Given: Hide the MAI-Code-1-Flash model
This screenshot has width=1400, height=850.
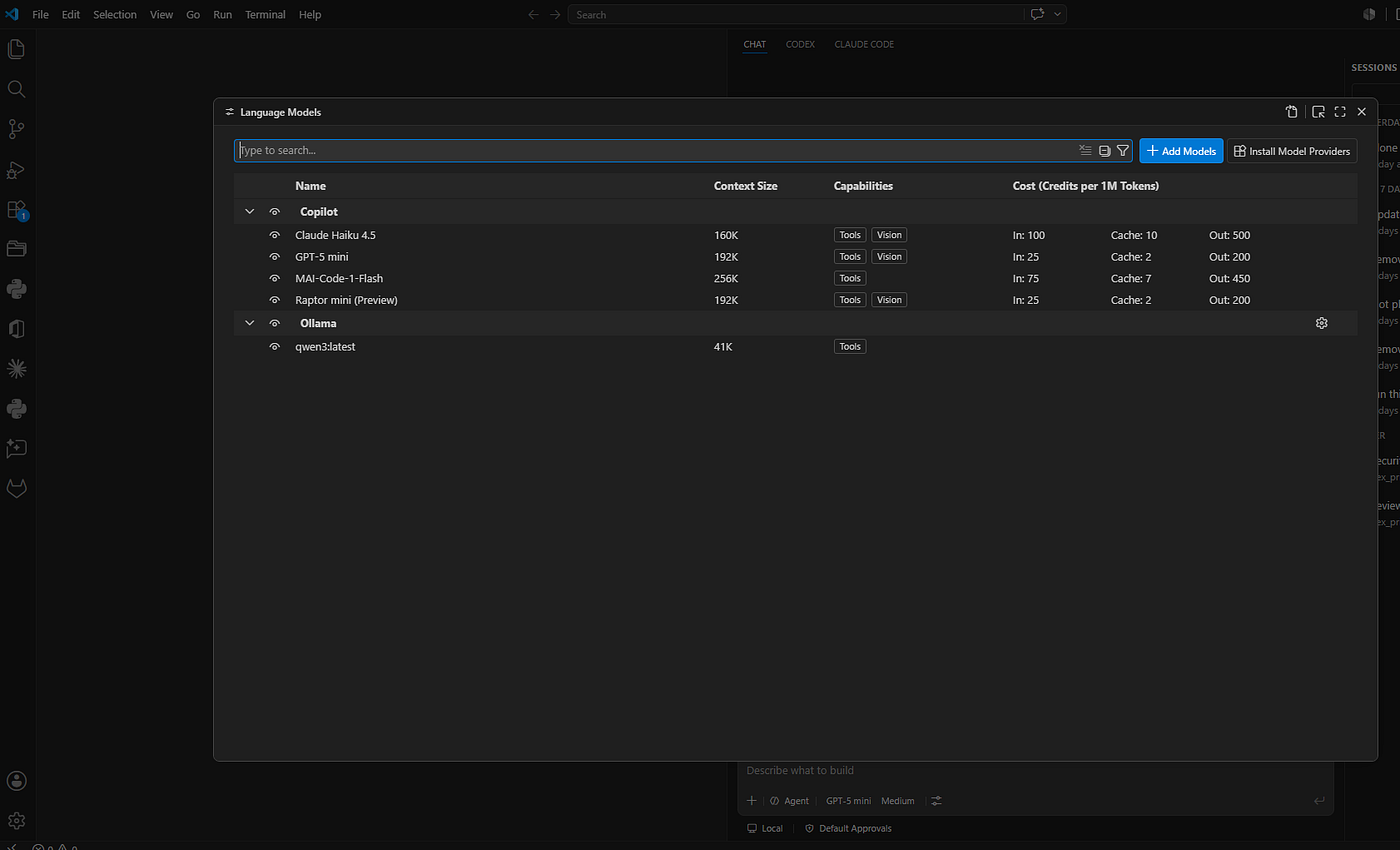Looking at the screenshot, I should (274, 278).
